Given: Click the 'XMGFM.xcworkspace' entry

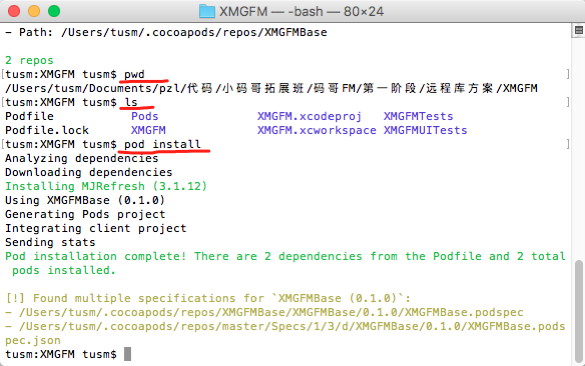Looking at the screenshot, I should 317,130.
